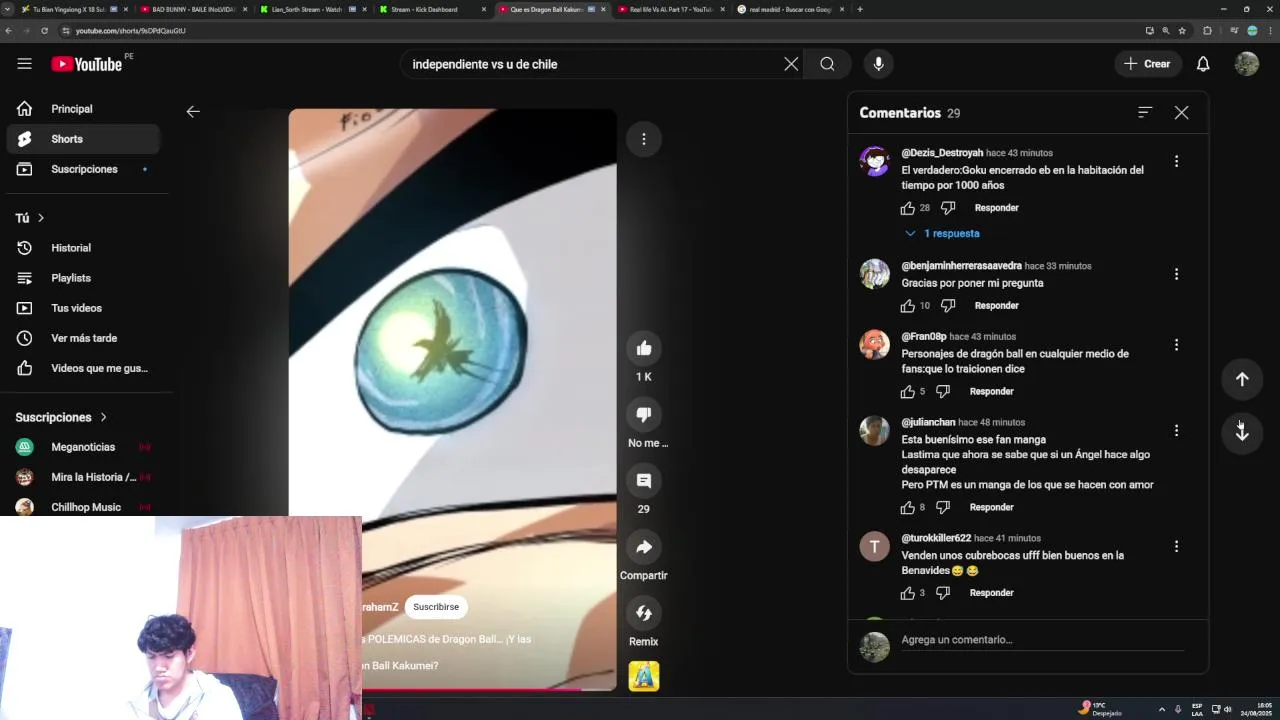This screenshot has height=720, width=1280.
Task: Open the notifications bell
Action: 1203,64
